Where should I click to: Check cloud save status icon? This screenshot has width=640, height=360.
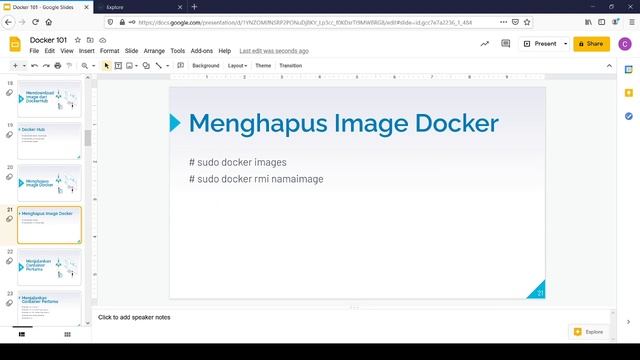(103, 40)
